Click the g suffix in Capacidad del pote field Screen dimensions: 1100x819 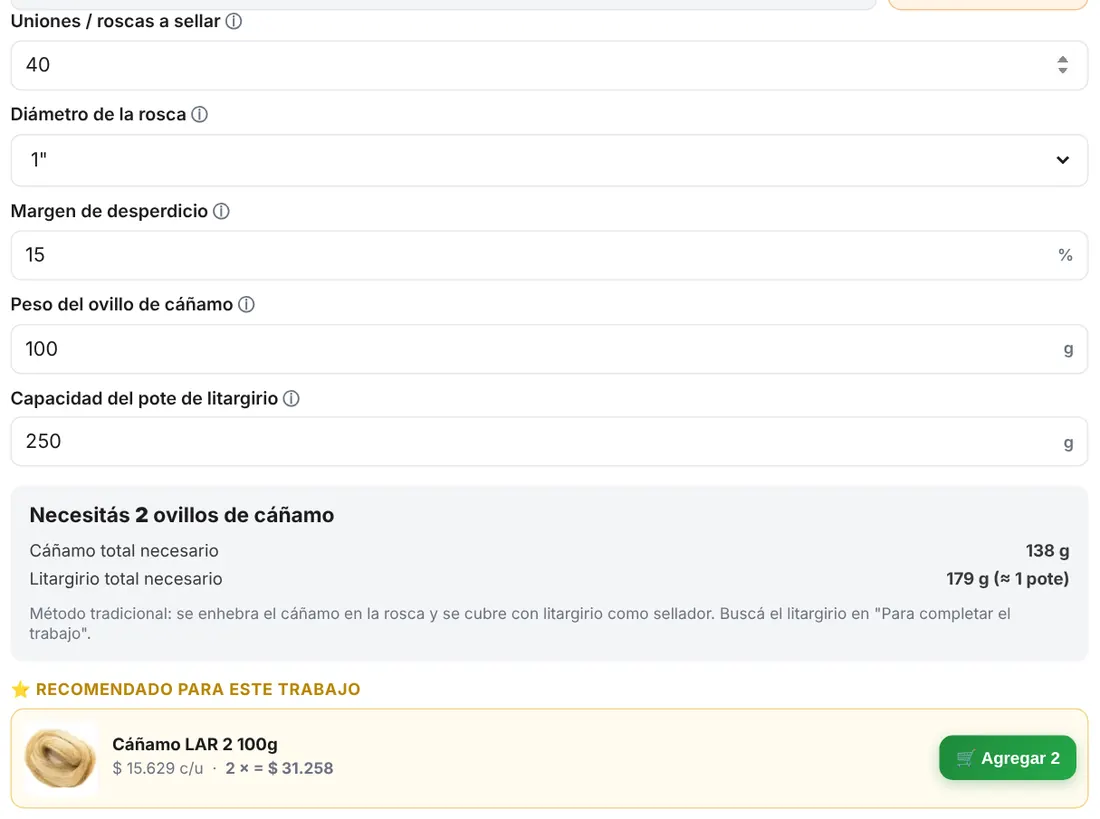click(1068, 443)
